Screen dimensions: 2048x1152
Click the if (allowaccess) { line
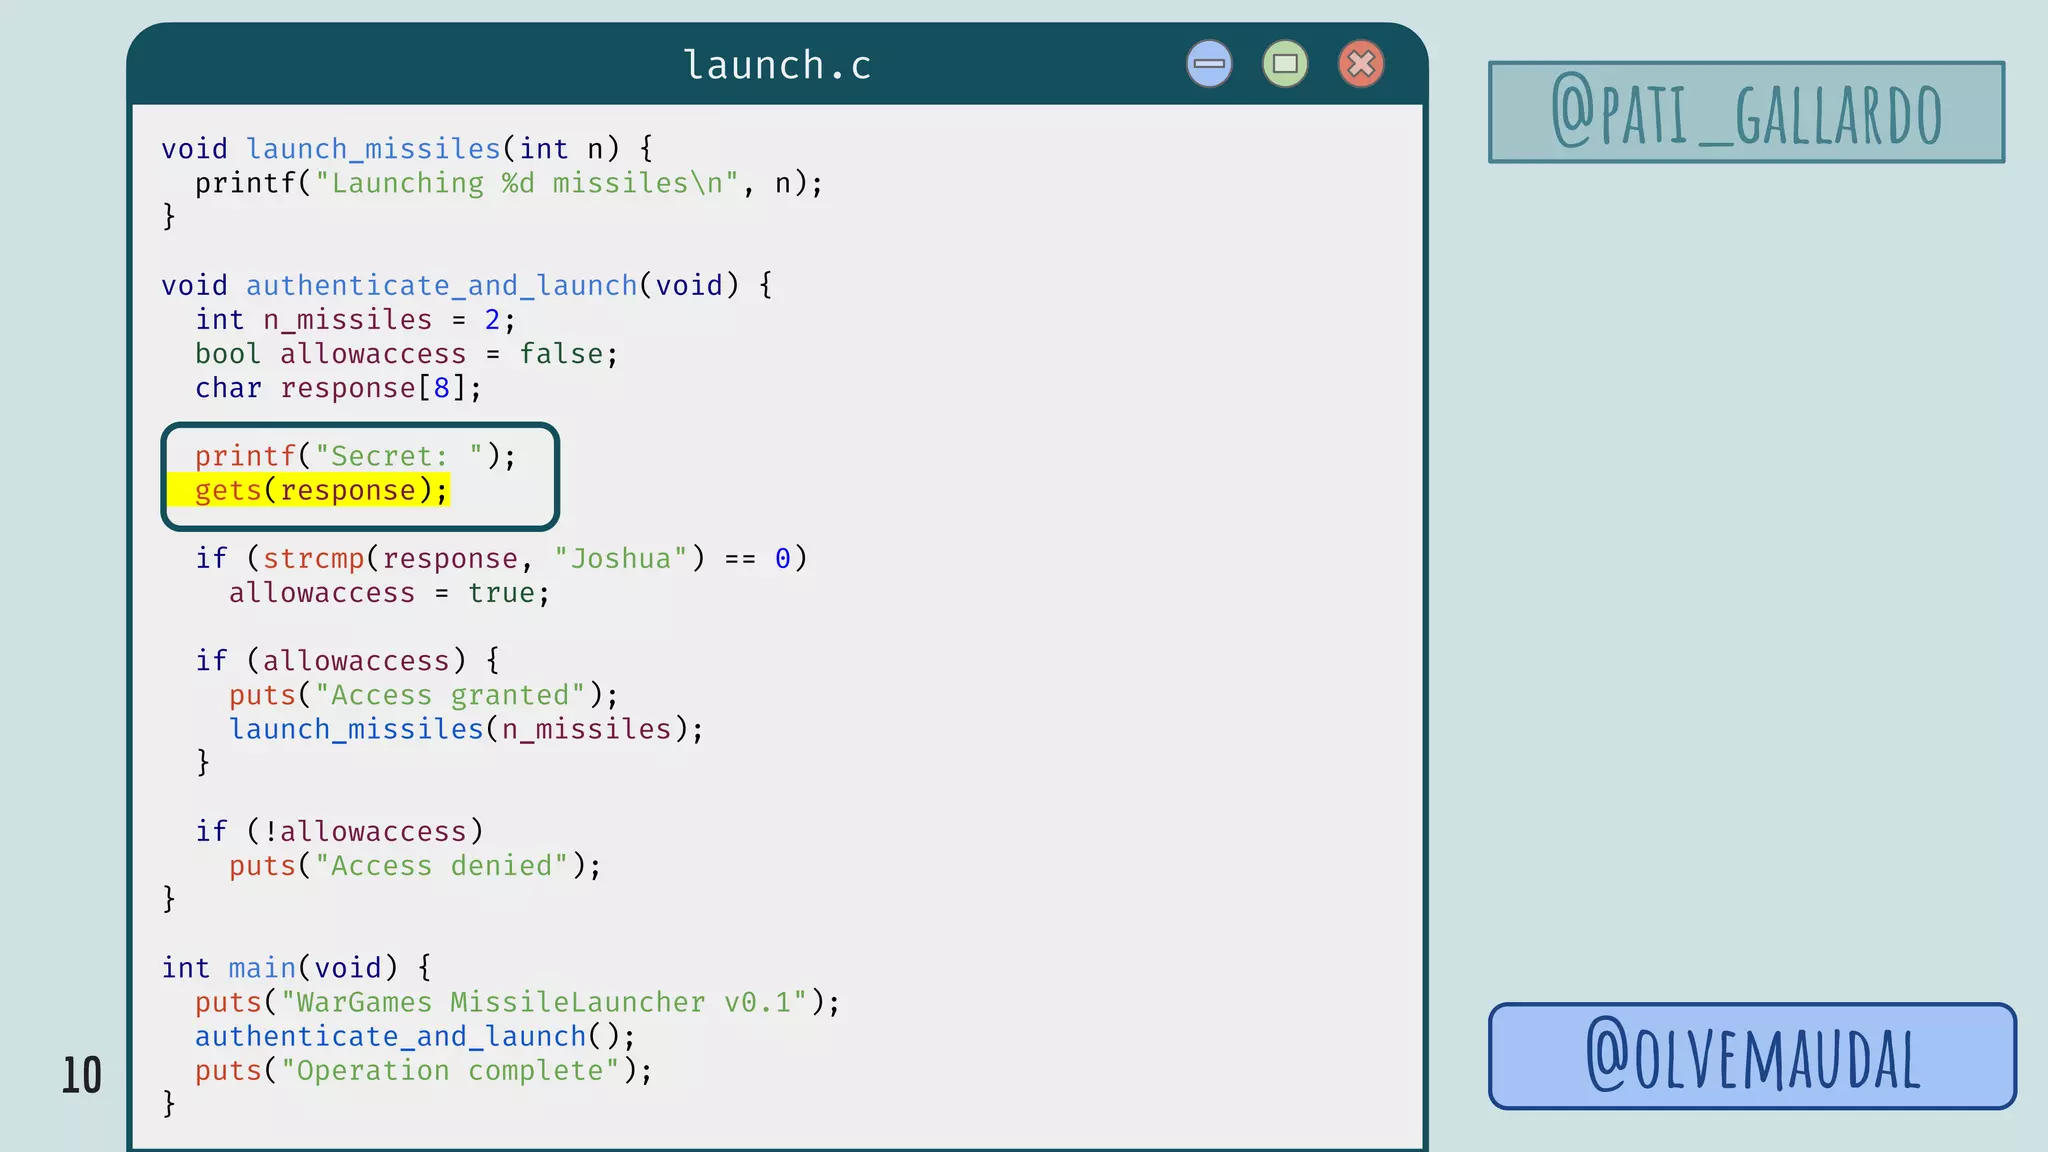point(347,661)
